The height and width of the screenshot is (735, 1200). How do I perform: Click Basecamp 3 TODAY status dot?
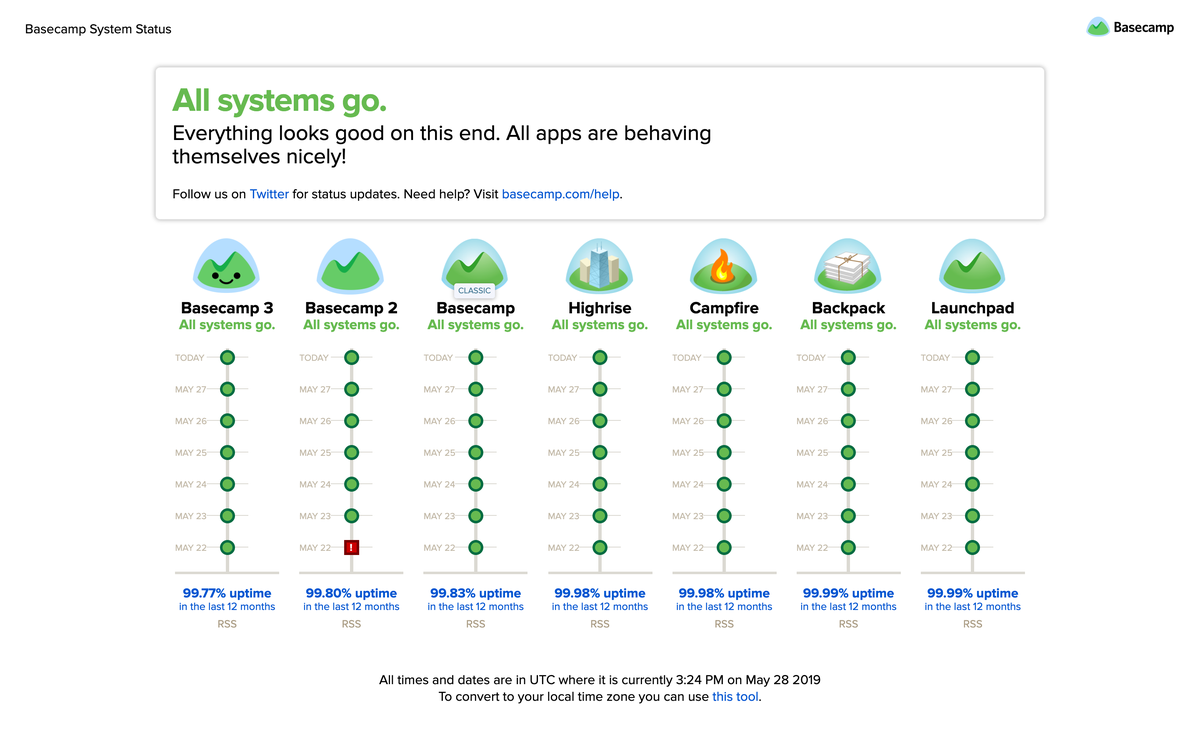tap(227, 357)
